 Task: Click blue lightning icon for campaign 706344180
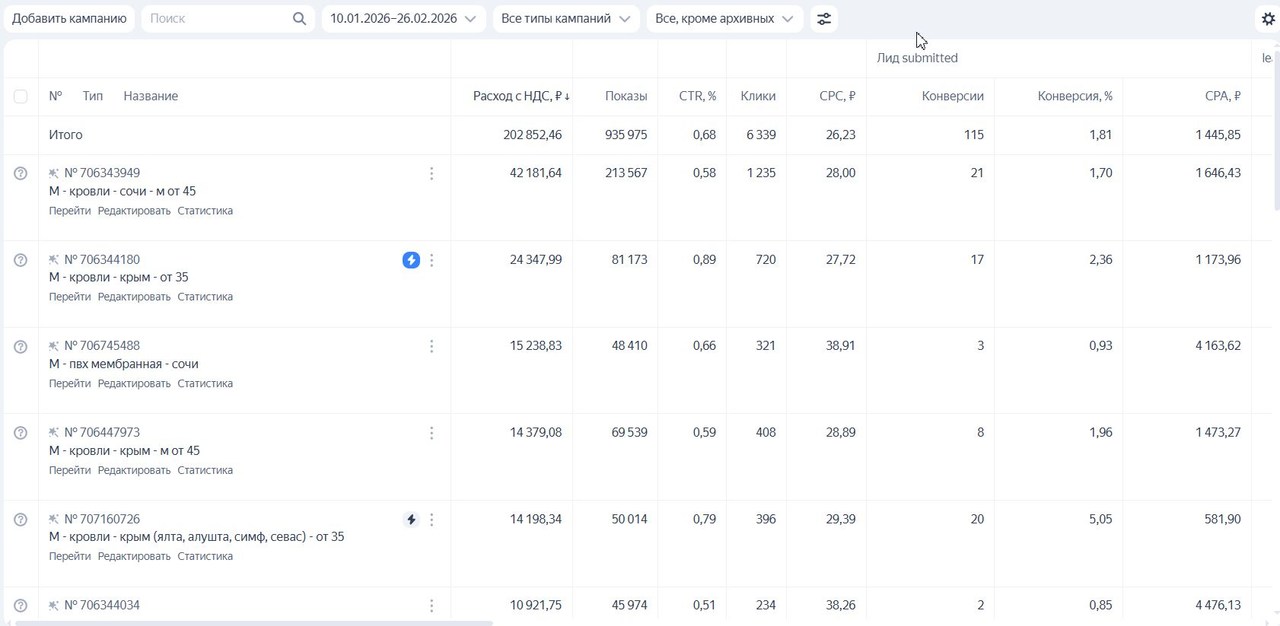[x=411, y=260]
